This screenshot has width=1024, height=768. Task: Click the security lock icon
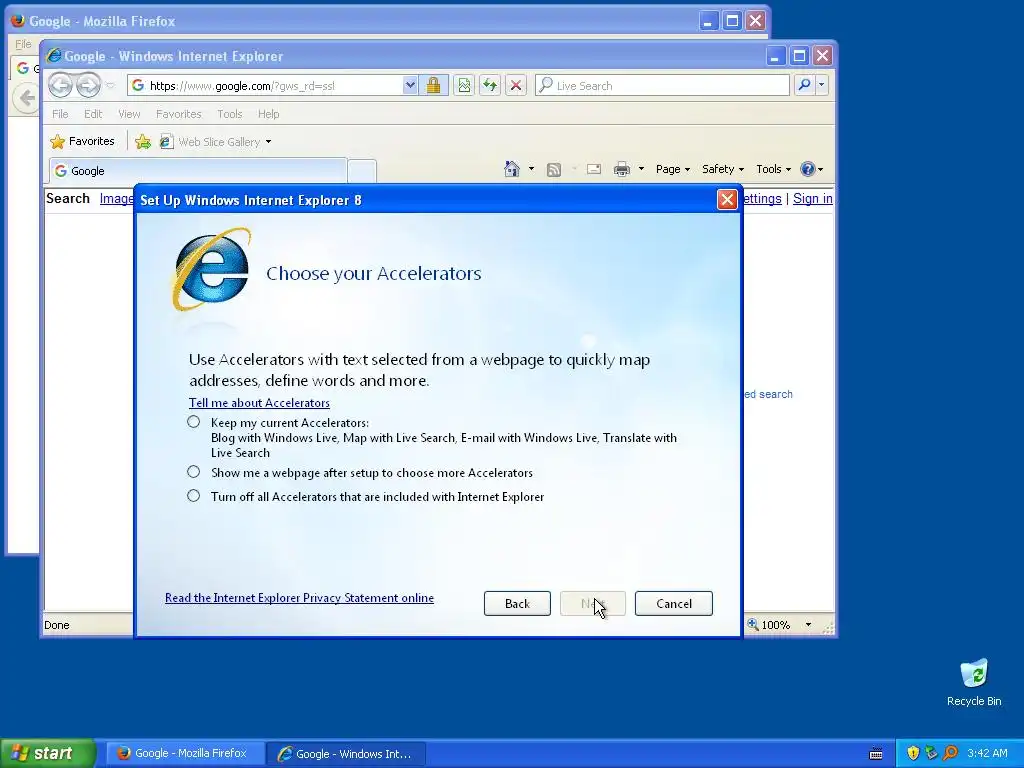(433, 86)
